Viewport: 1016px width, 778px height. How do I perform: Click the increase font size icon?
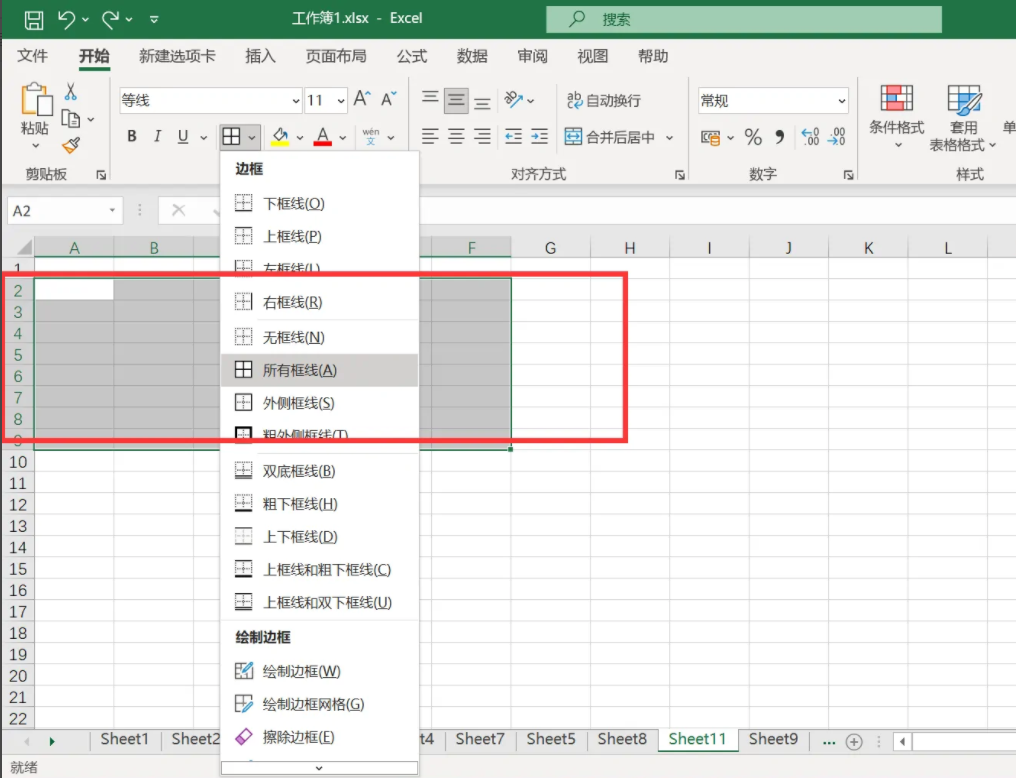pos(362,99)
